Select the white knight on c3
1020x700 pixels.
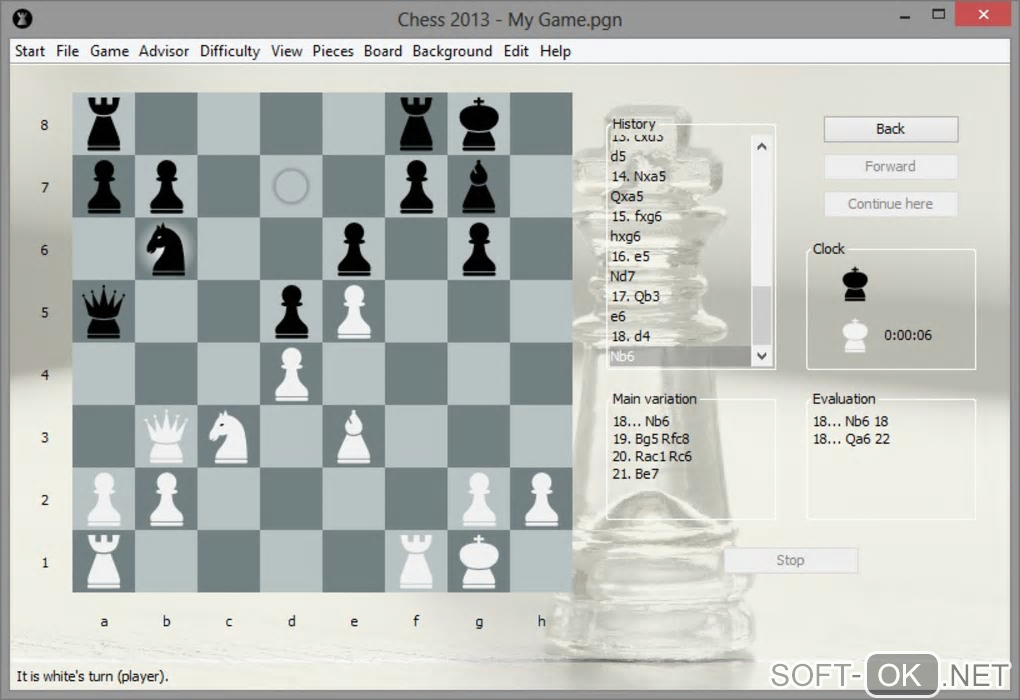(x=229, y=437)
